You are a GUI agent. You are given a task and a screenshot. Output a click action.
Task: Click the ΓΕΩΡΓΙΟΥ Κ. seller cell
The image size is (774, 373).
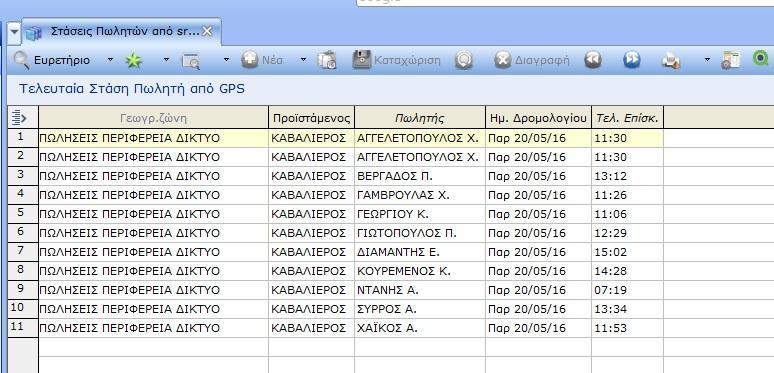[420, 214]
